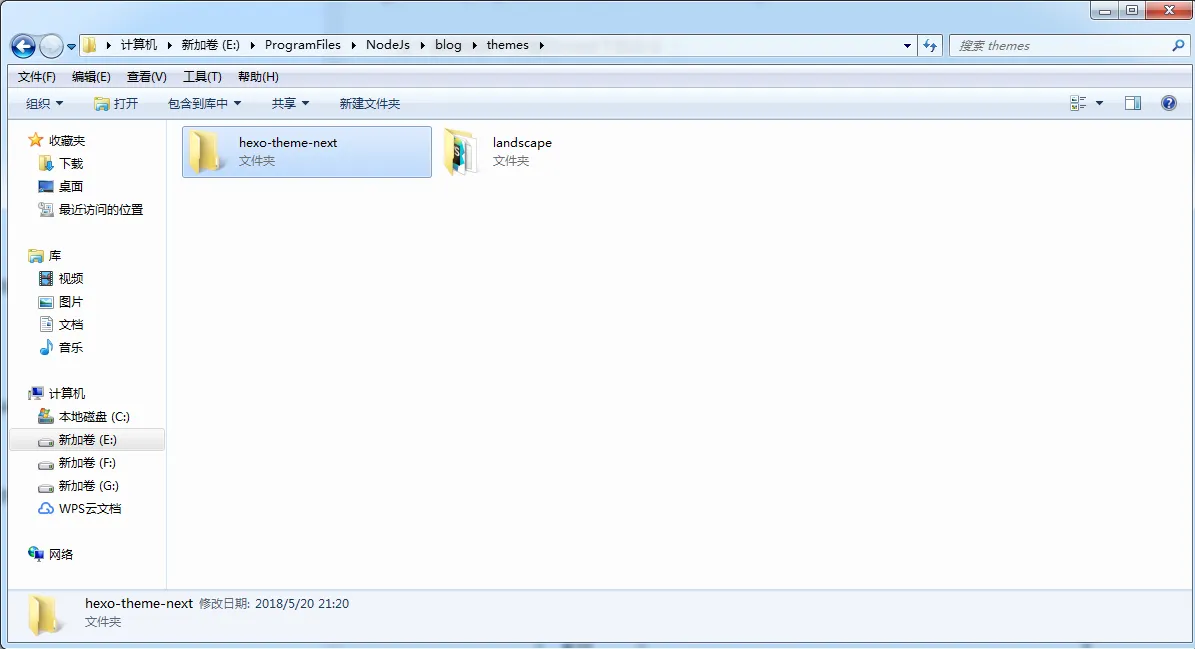Open the address bar history dropdown
Viewport: 1195px width, 649px height.
[907, 46]
